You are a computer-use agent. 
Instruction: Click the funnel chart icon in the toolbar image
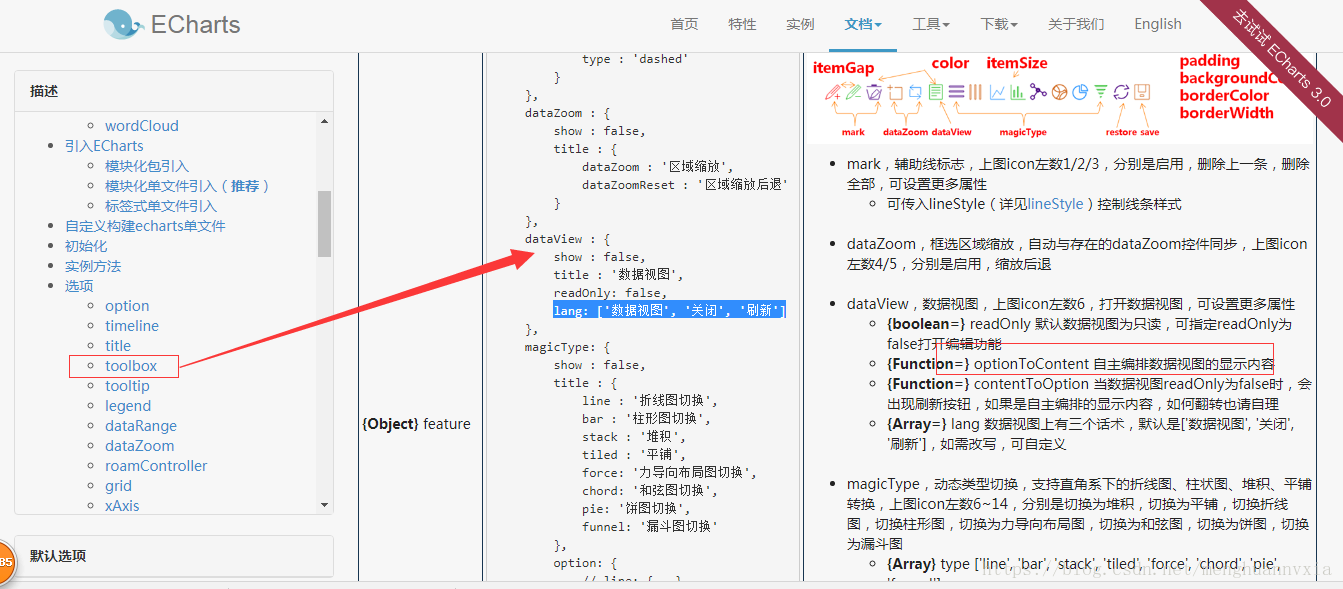tap(1101, 92)
